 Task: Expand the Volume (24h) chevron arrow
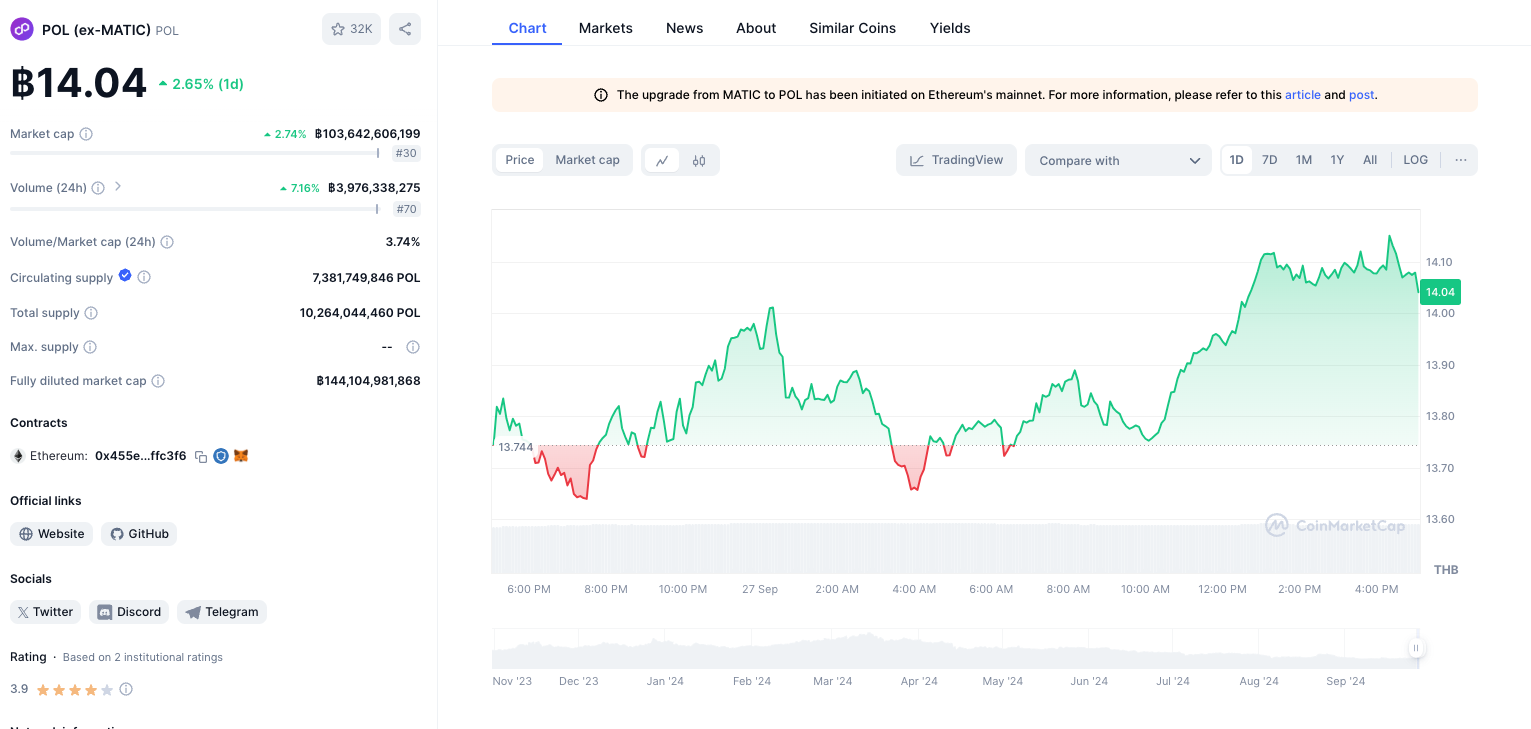click(x=118, y=186)
